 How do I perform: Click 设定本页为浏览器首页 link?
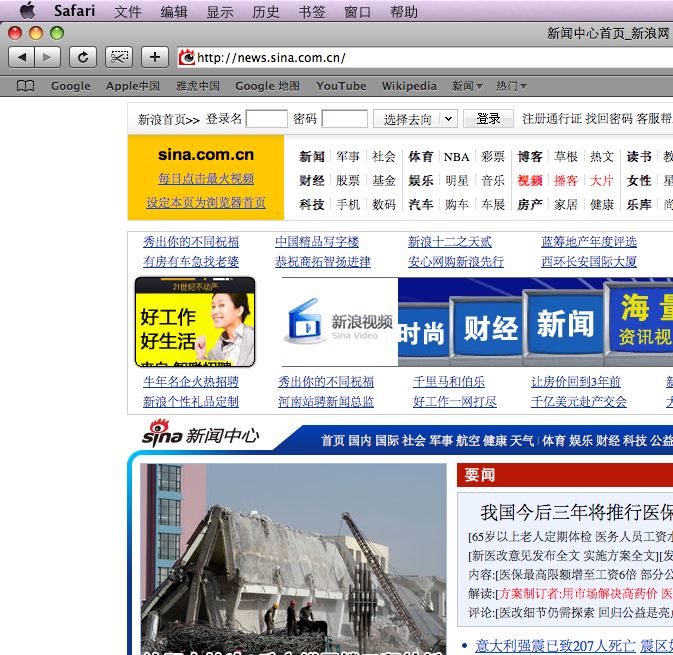coord(206,203)
